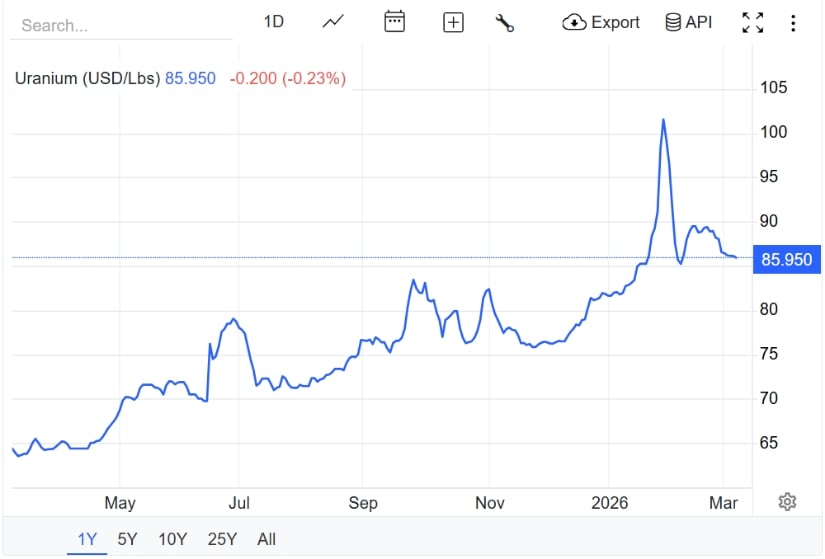Image resolution: width=825 pixels, height=559 pixels.
Task: Select the 1Y time range
Action: (87, 539)
